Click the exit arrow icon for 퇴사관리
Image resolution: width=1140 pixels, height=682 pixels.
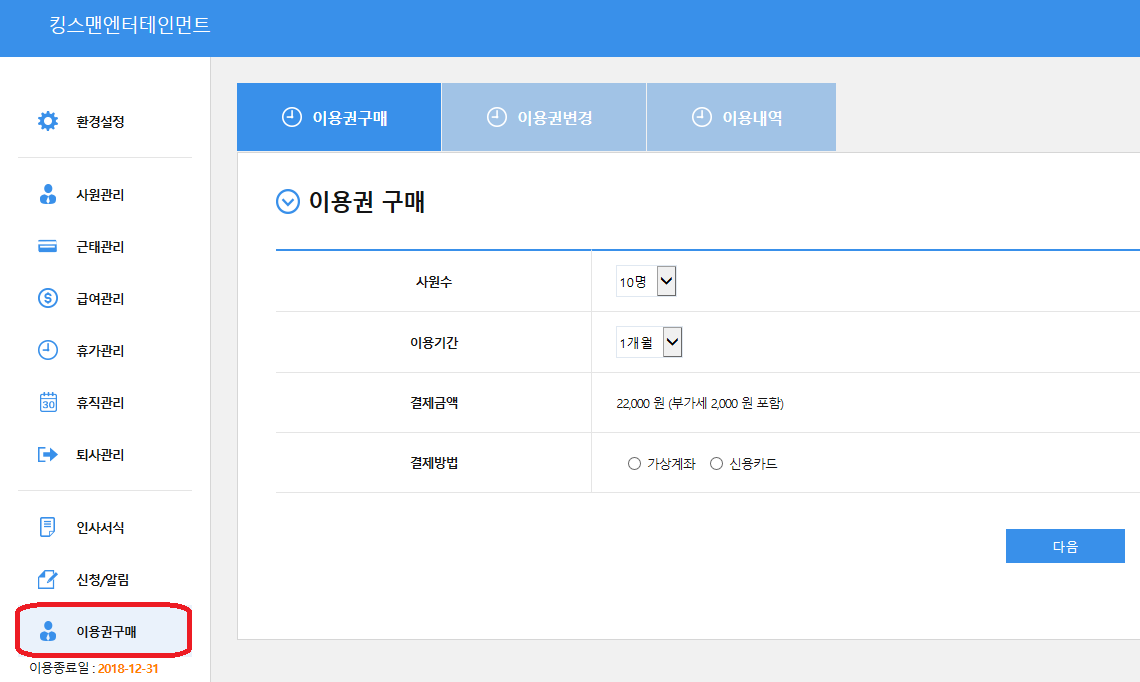click(48, 455)
